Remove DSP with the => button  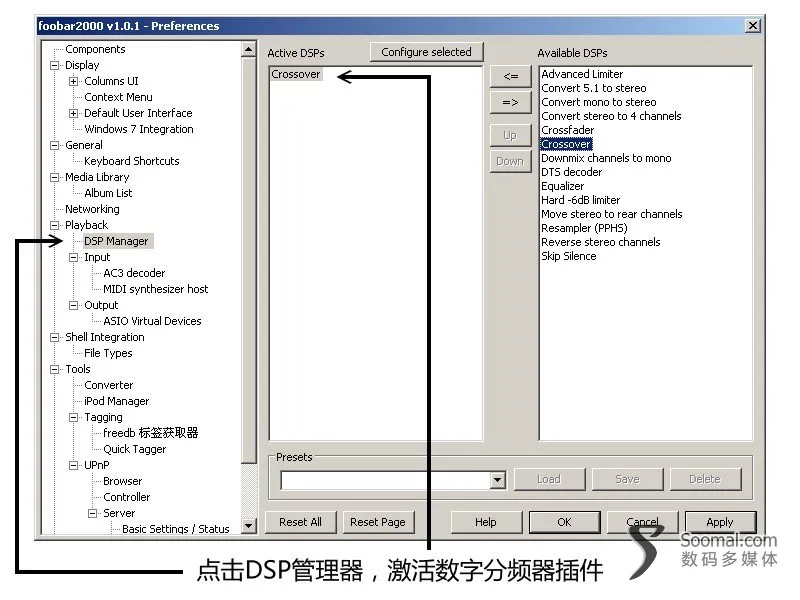[511, 103]
